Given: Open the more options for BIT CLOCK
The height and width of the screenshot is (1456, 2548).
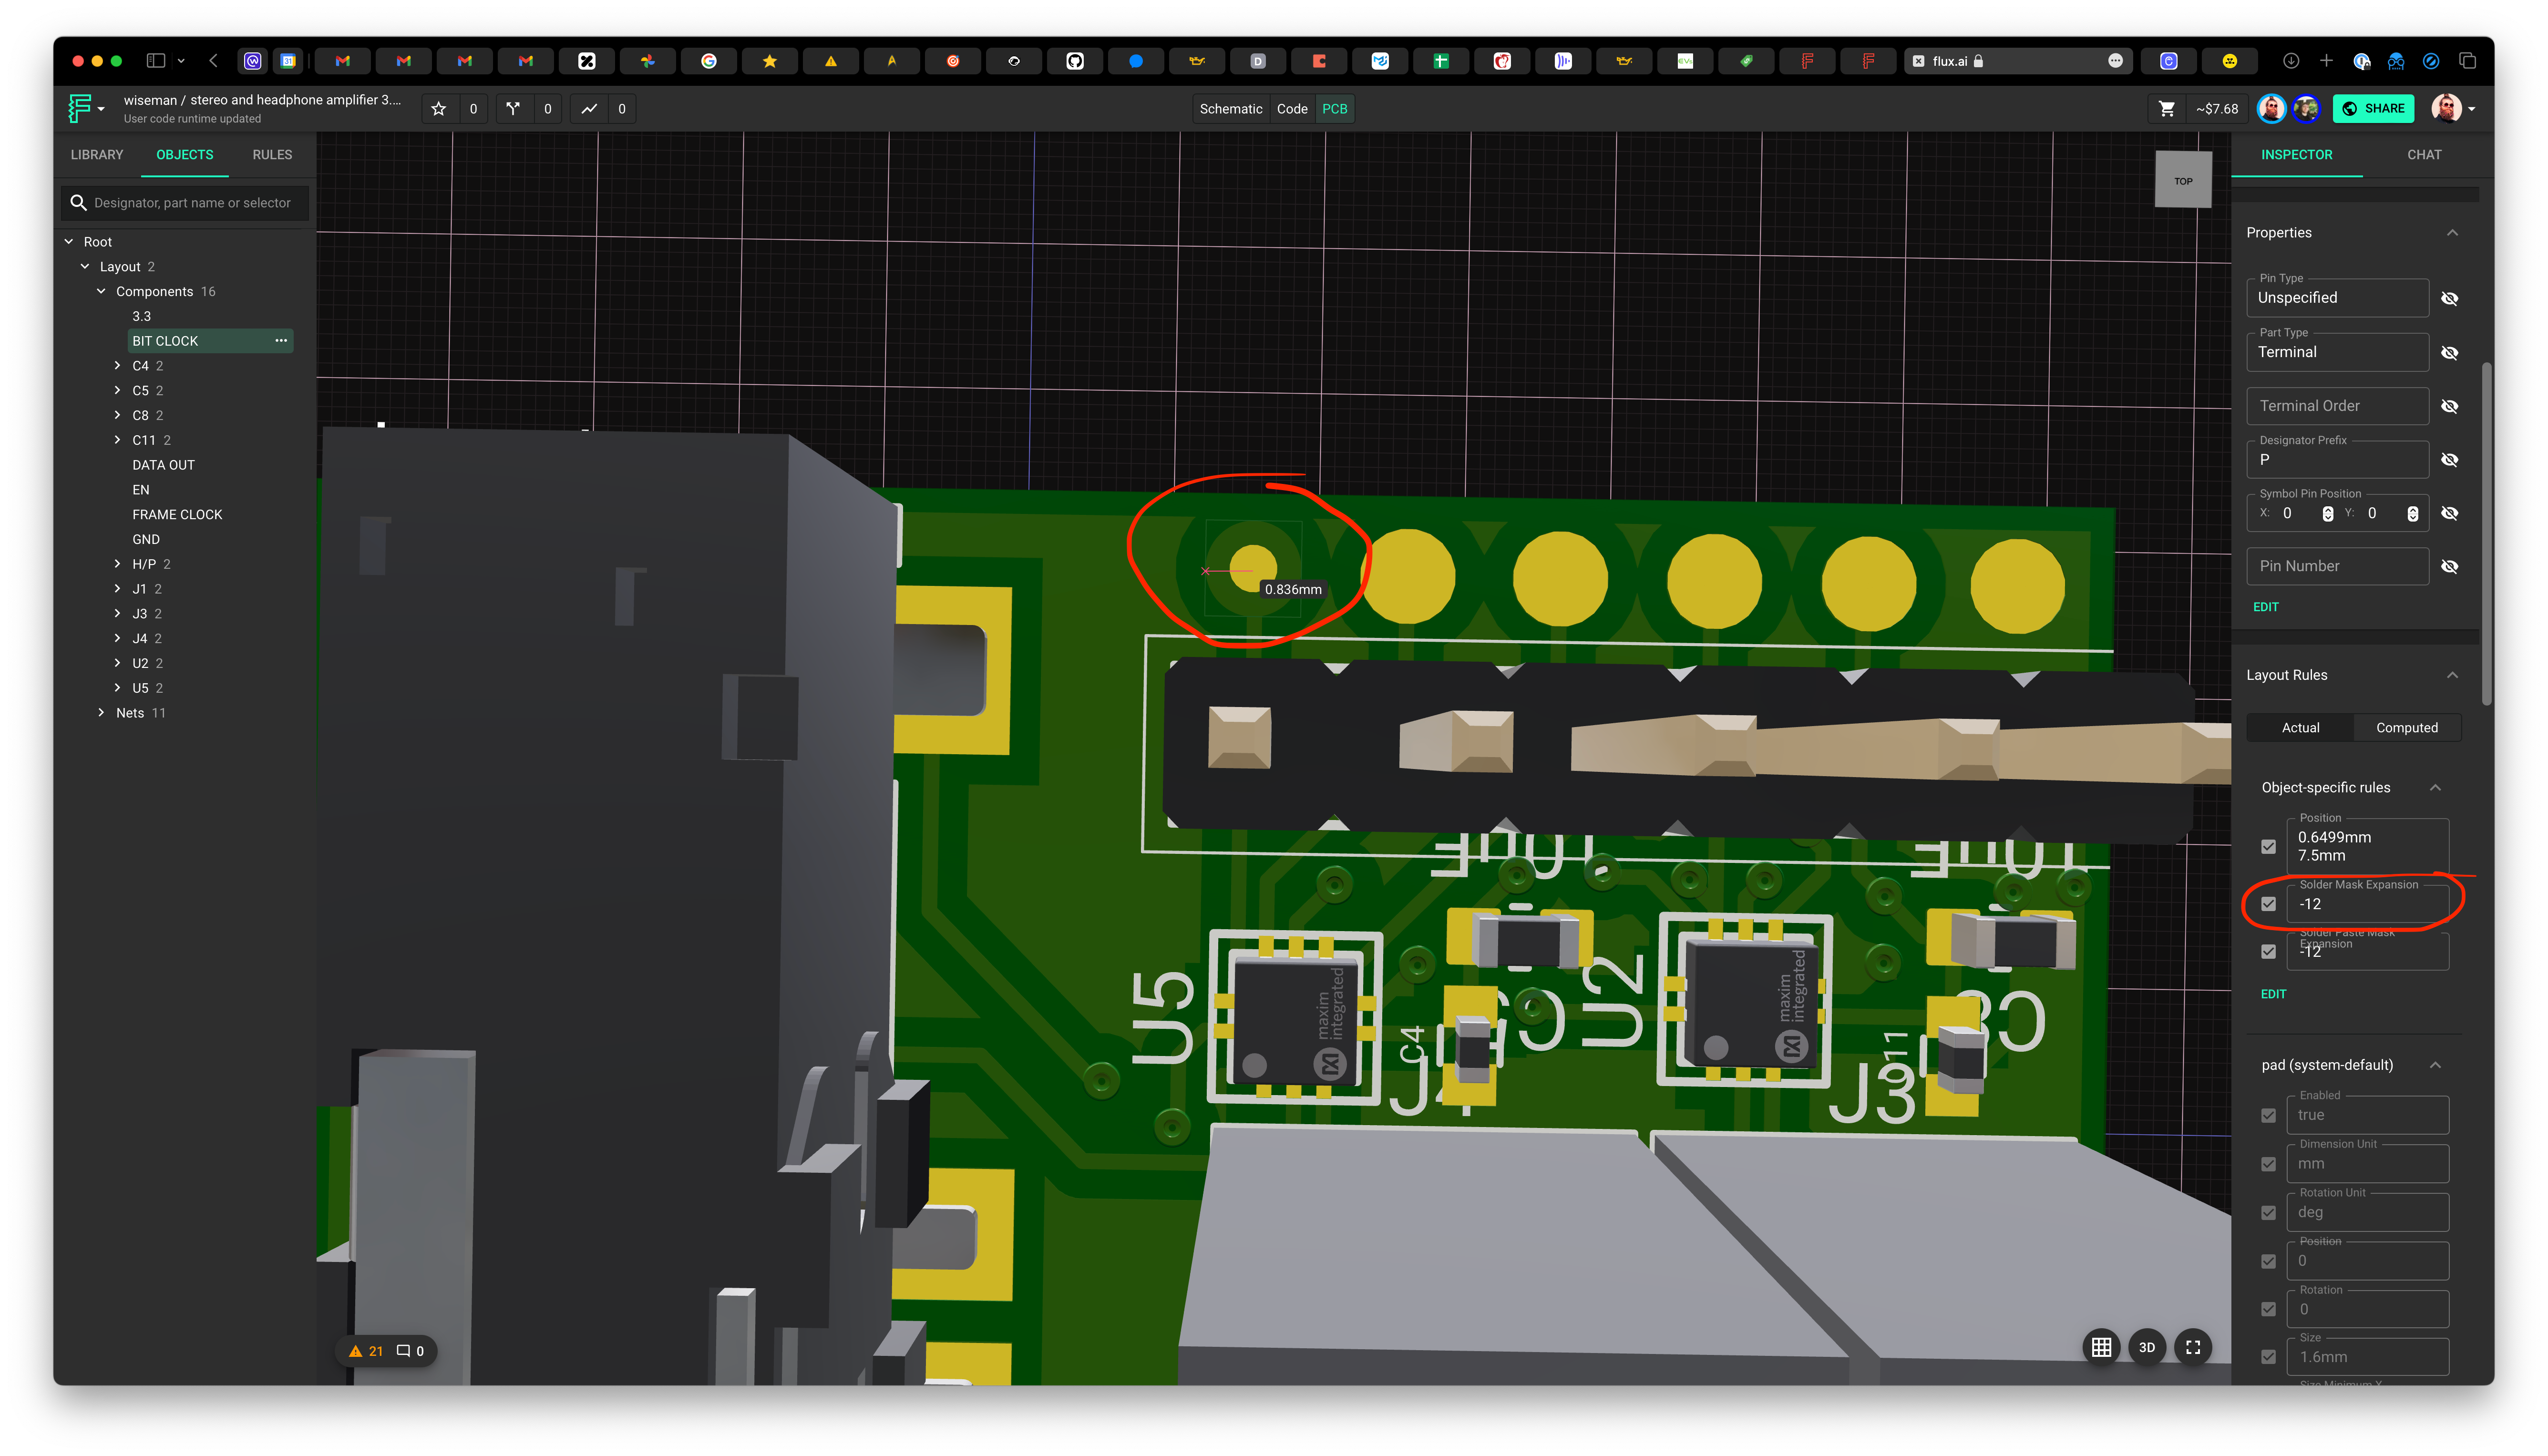Looking at the screenshot, I should [281, 341].
